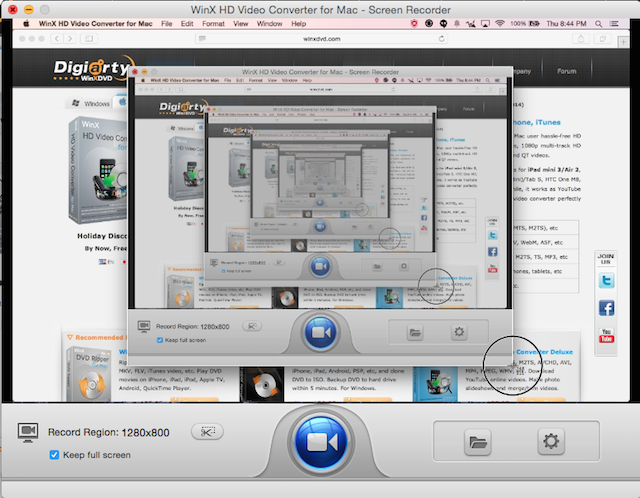Open the Apple menu

tap(26, 24)
